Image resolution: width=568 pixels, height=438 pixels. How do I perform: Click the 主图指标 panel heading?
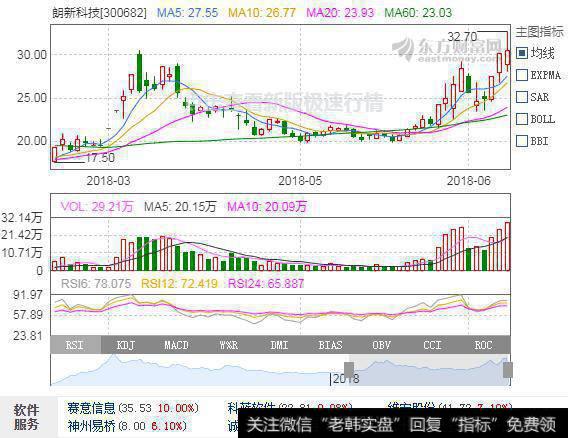(x=539, y=32)
